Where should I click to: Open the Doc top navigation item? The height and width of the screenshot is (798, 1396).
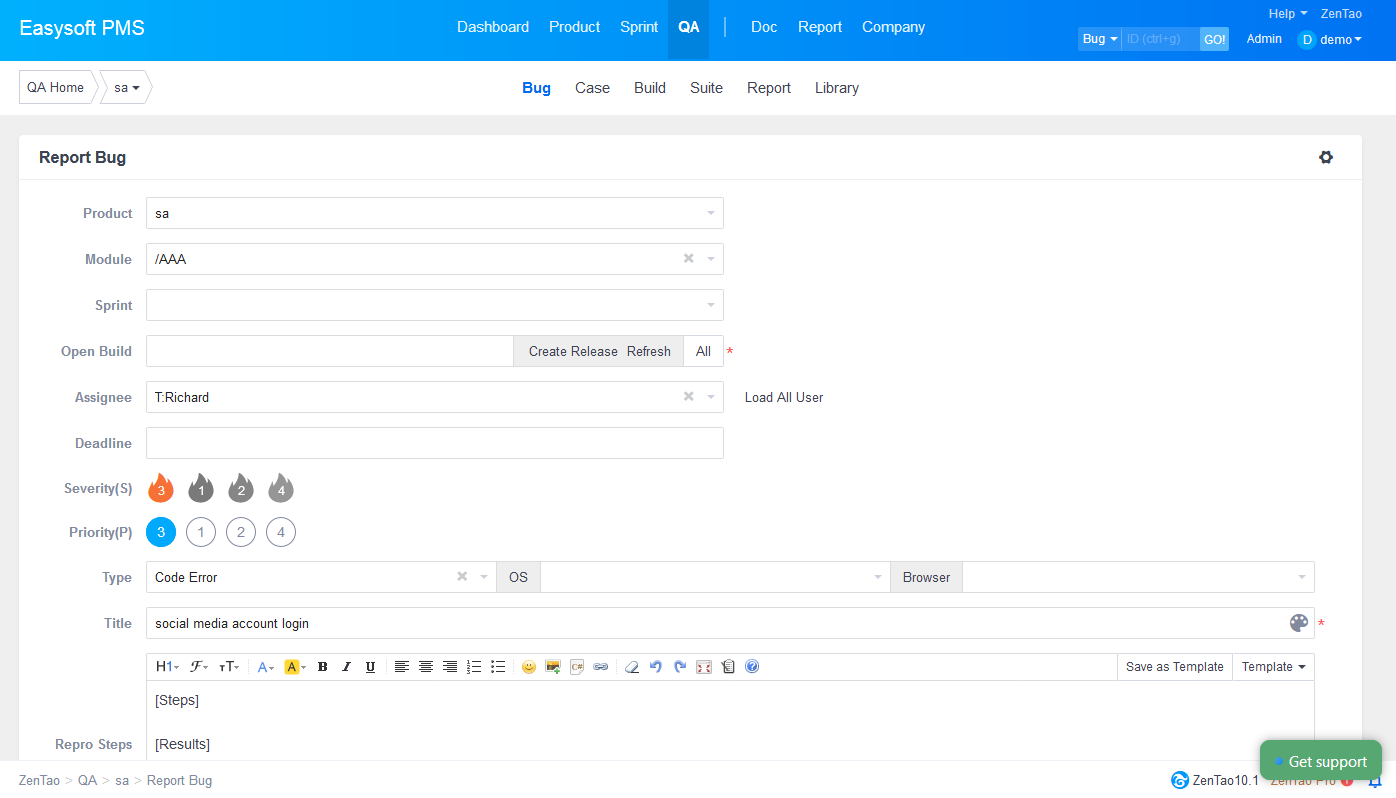764,27
